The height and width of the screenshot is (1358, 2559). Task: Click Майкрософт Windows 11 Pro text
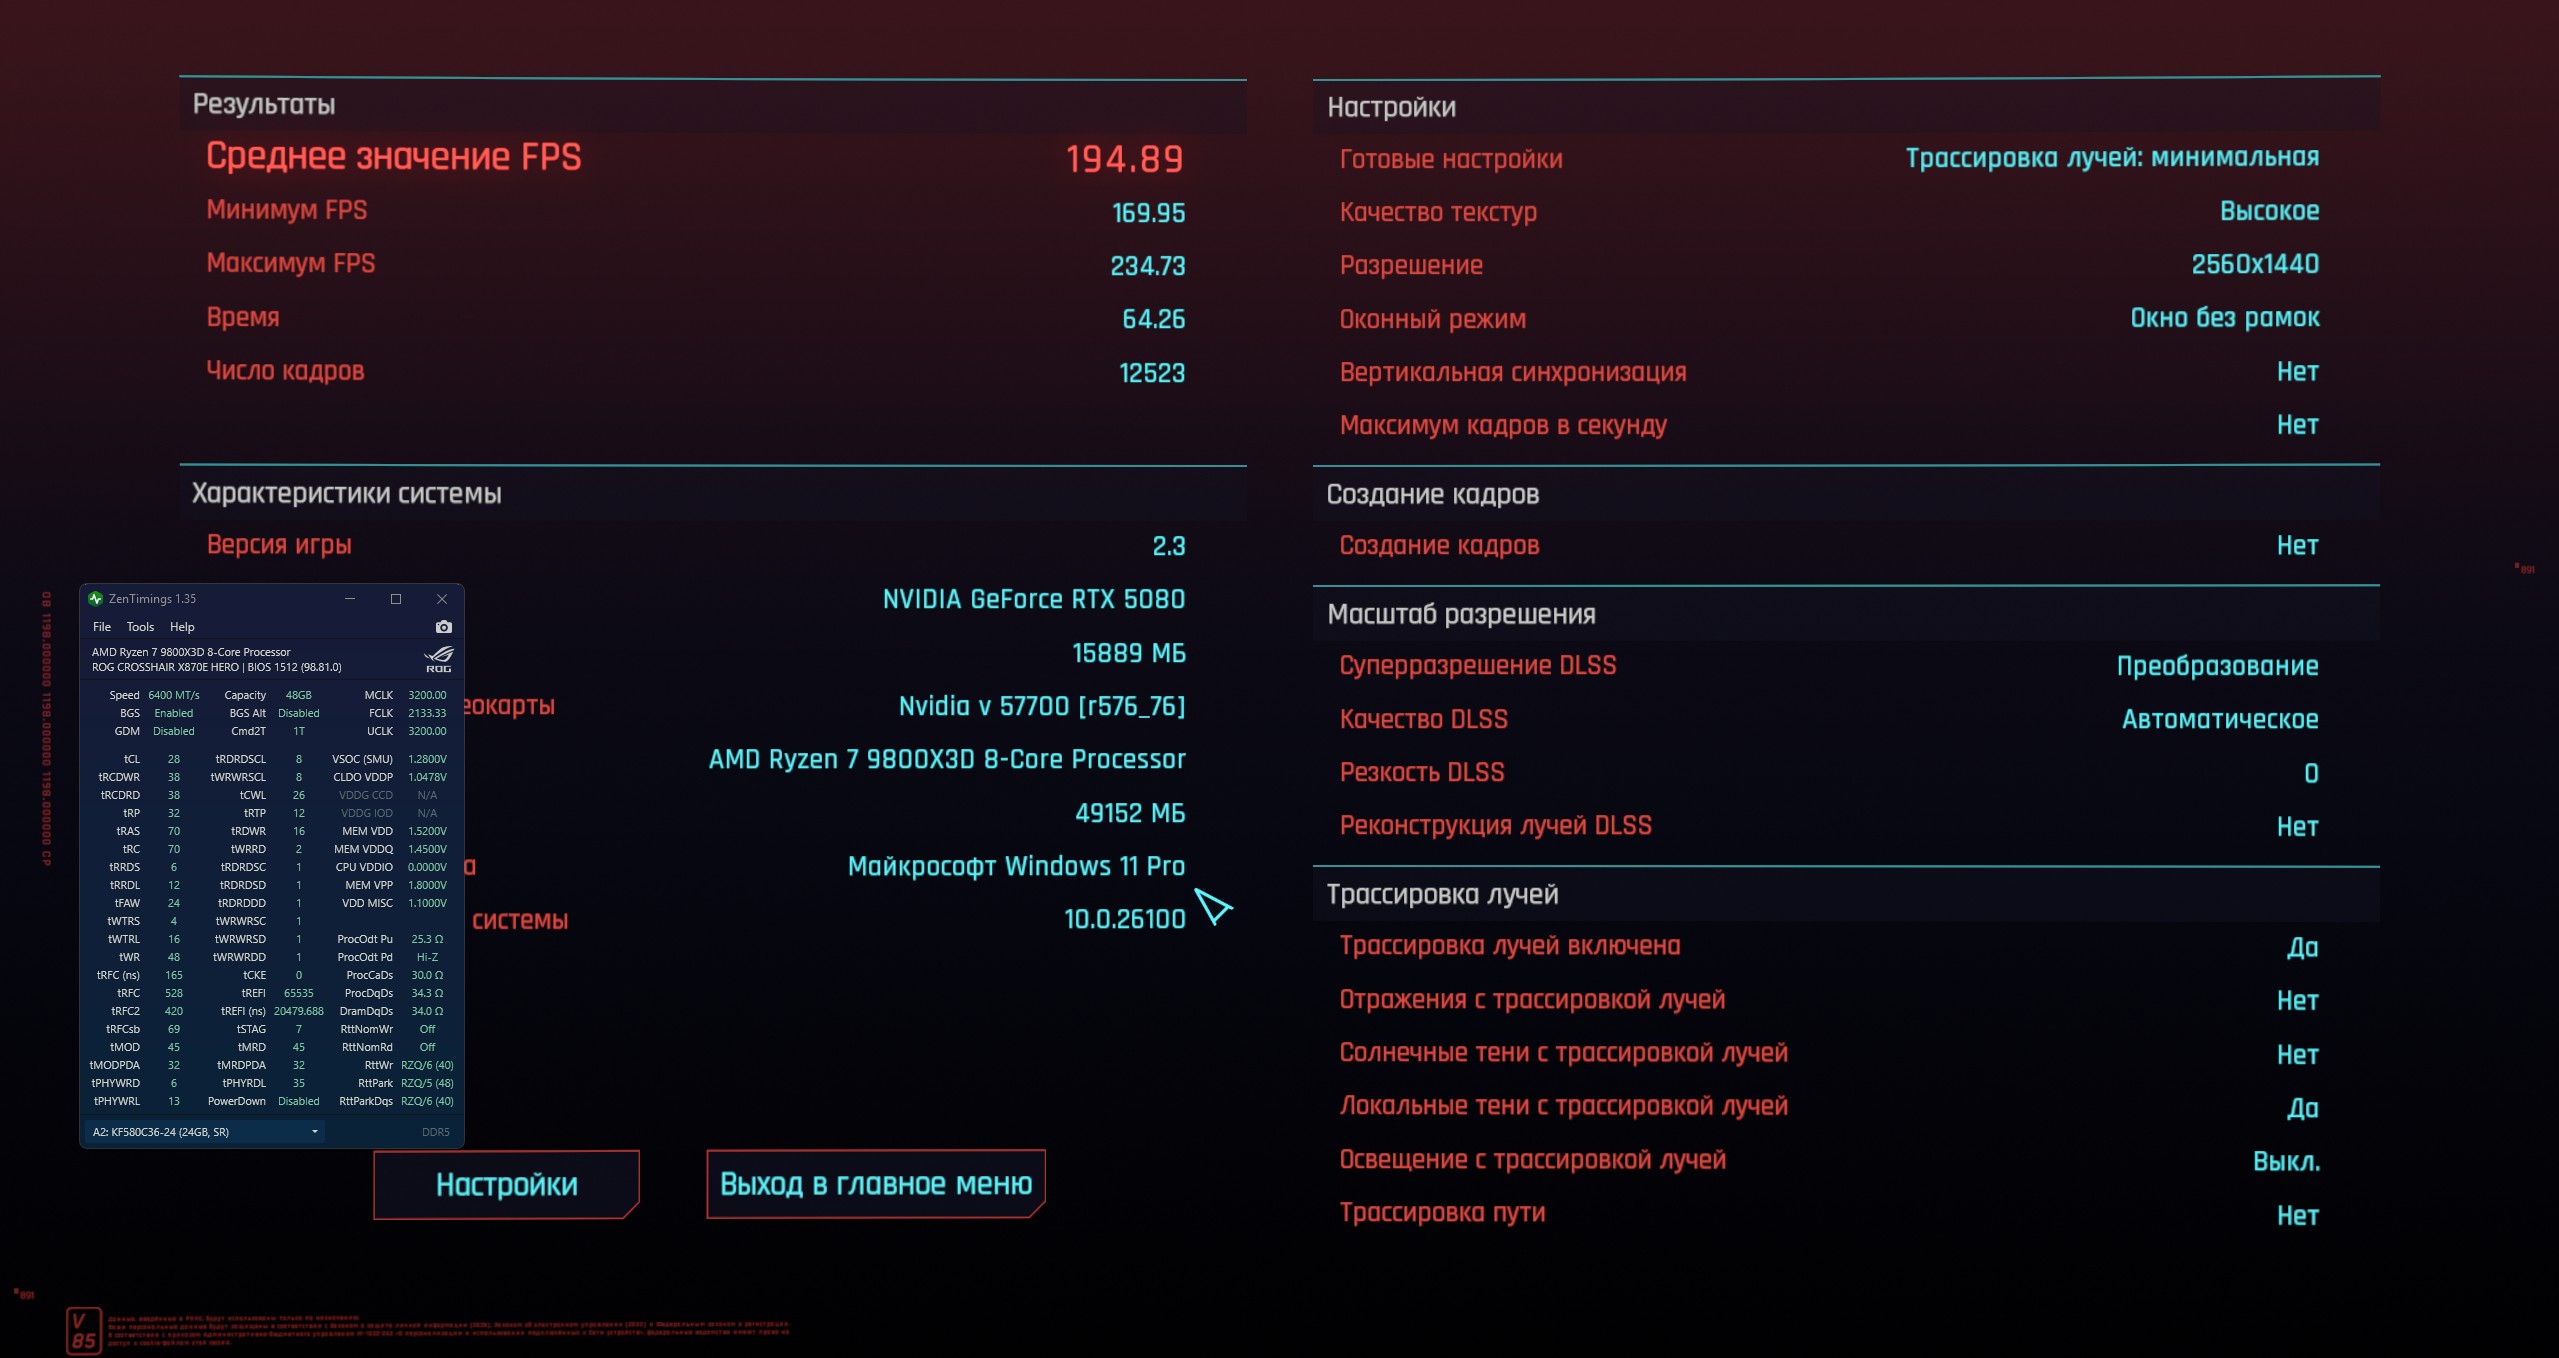click(x=1016, y=866)
